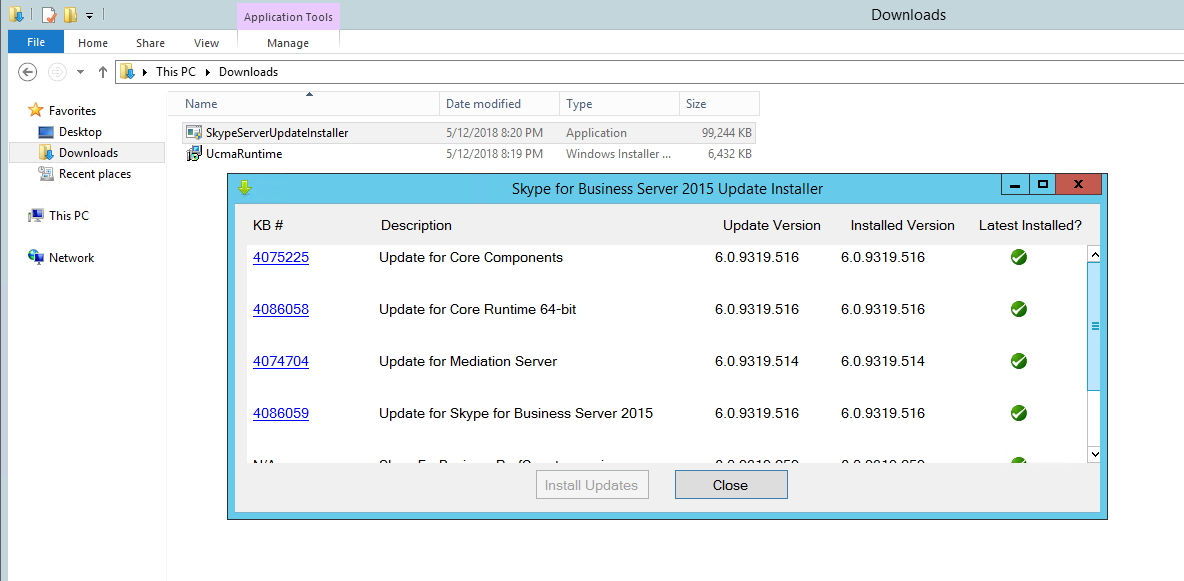Viewport: 1184px width, 581px height.
Task: Click the New Folder icon on Quick Access toolbar
Action: (x=70, y=15)
